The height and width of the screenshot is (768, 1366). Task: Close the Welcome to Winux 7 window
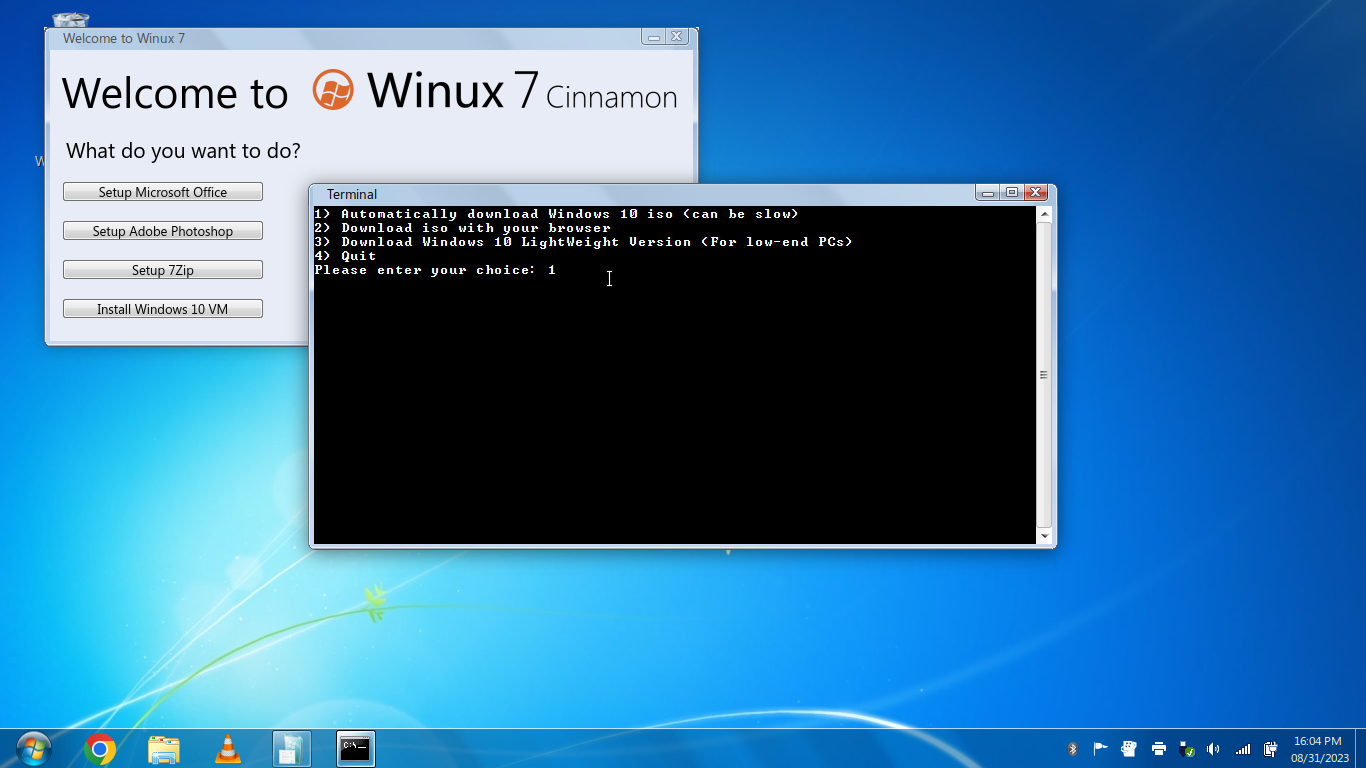point(677,37)
